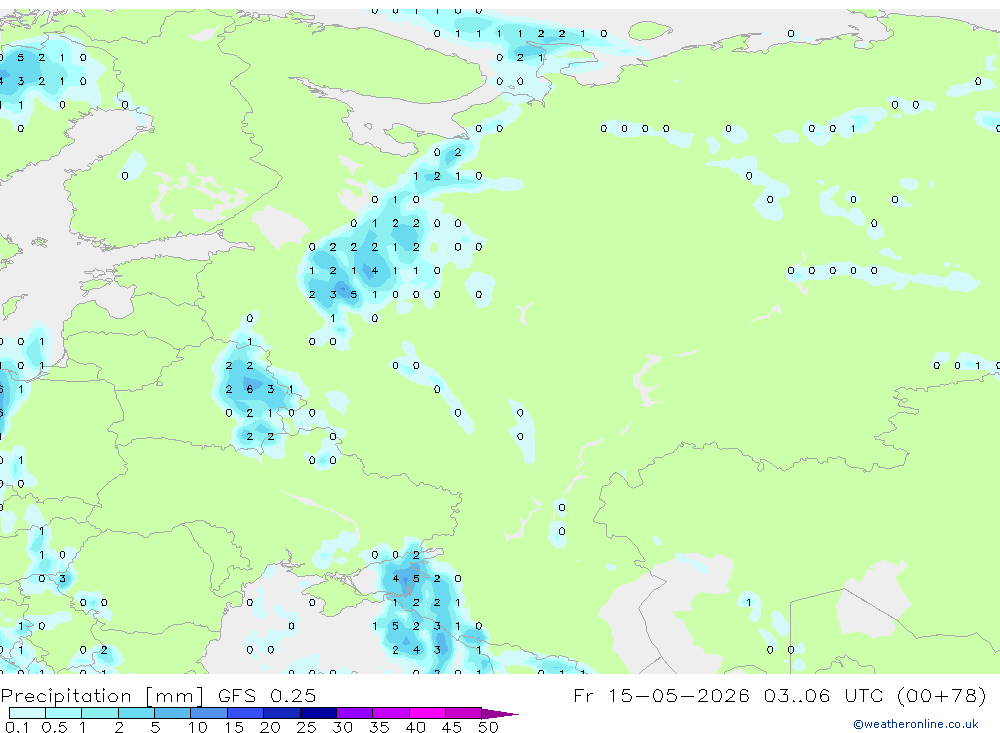Select the 2–5 mm legend color swatch
This screenshot has height=733, width=1000.
(136, 713)
